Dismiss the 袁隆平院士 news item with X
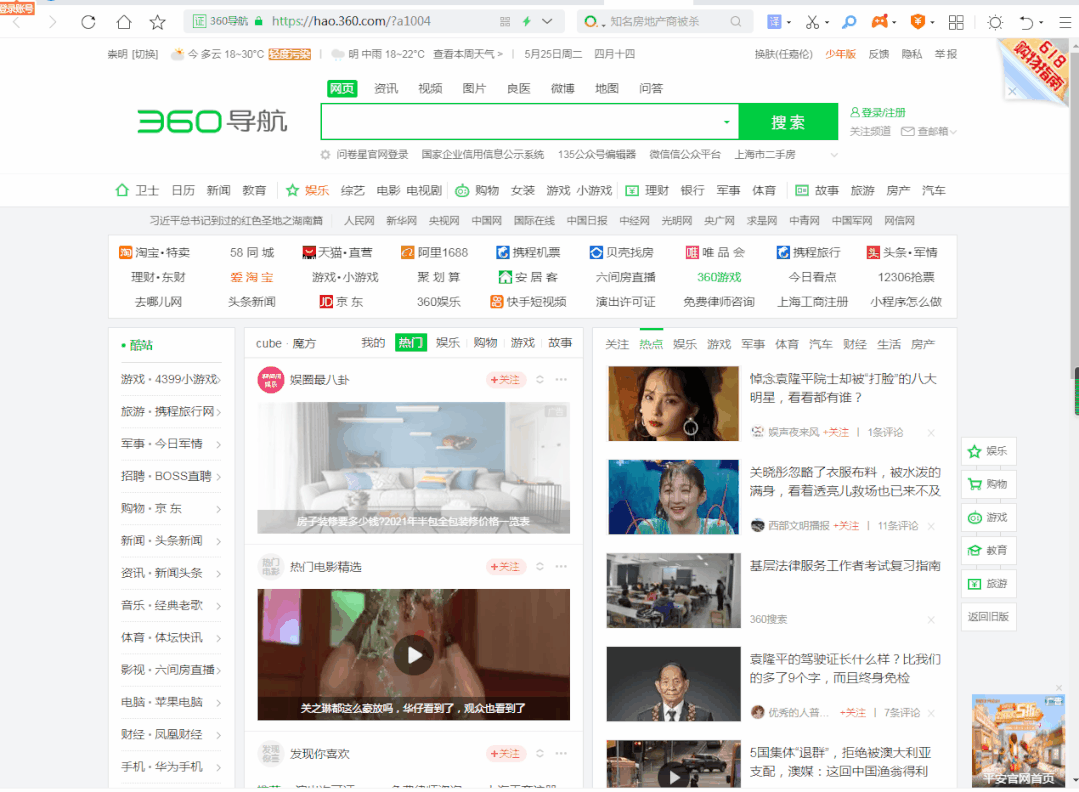1079x792 pixels. (x=931, y=432)
